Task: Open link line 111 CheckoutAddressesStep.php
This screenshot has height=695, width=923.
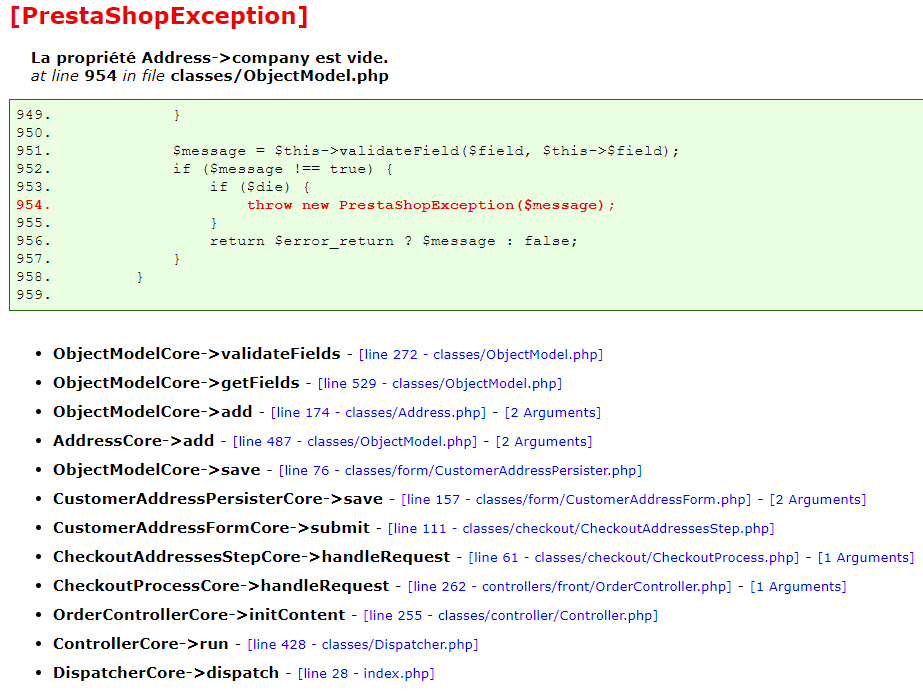Action: [581, 528]
